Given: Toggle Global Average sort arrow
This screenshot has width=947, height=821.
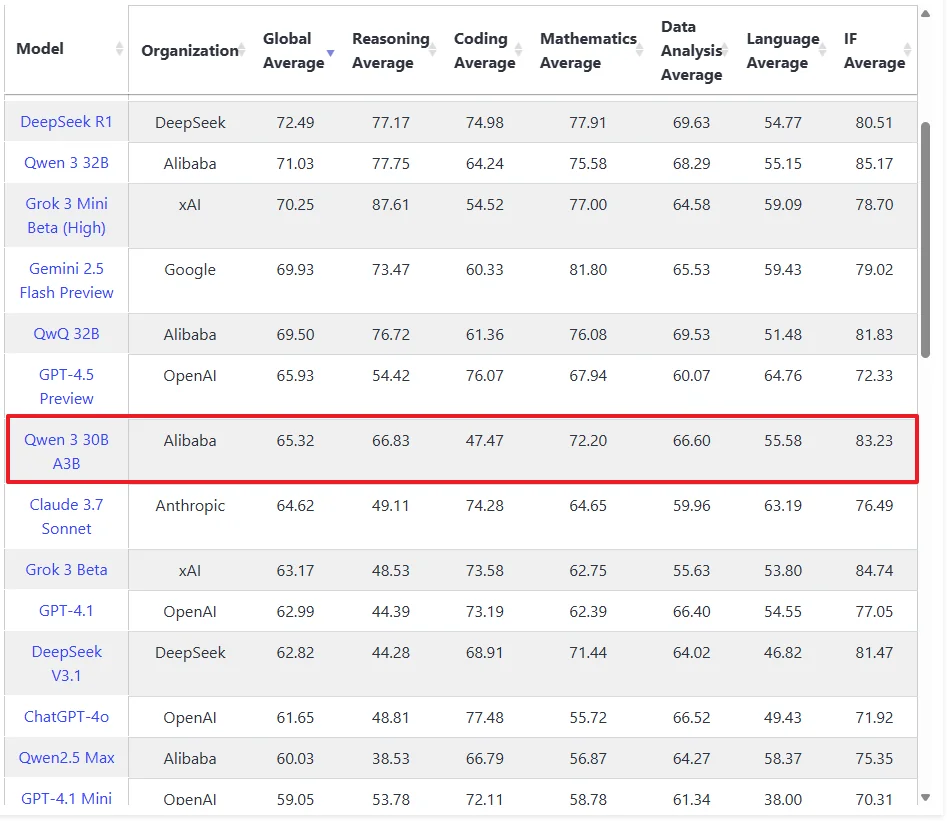Looking at the screenshot, I should tap(330, 53).
